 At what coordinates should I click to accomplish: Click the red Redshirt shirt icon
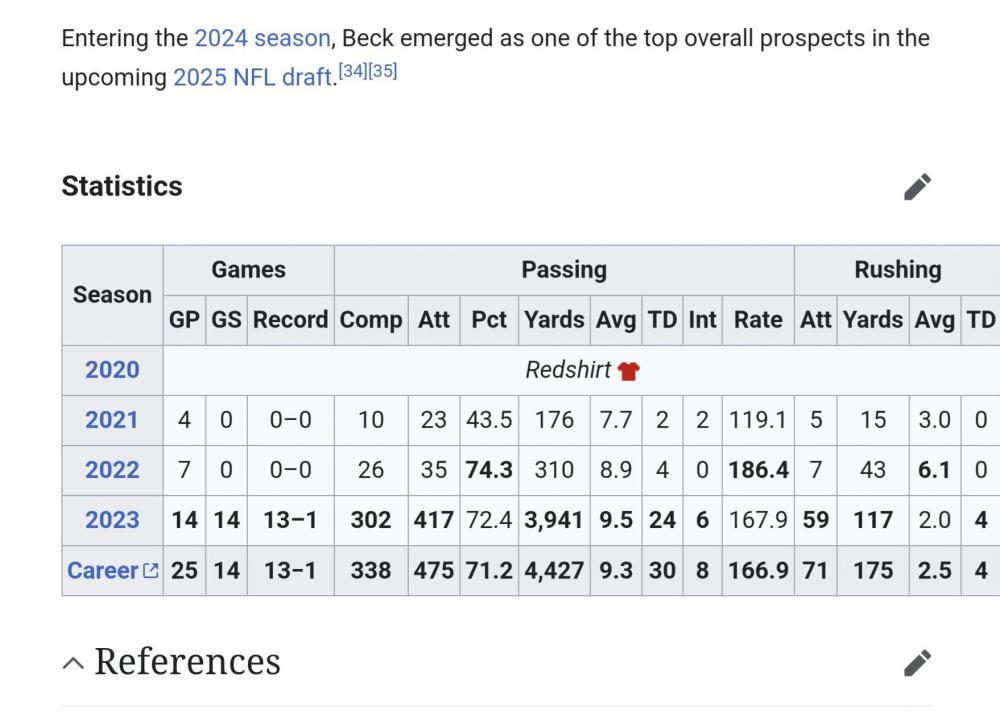pos(628,371)
